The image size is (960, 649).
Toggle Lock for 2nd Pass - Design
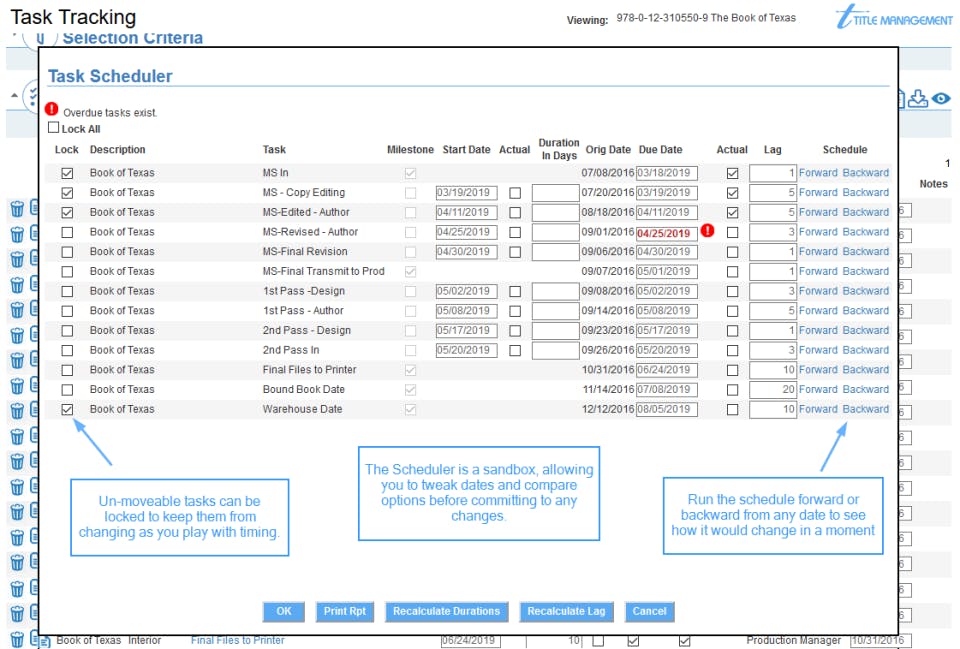[x=67, y=331]
